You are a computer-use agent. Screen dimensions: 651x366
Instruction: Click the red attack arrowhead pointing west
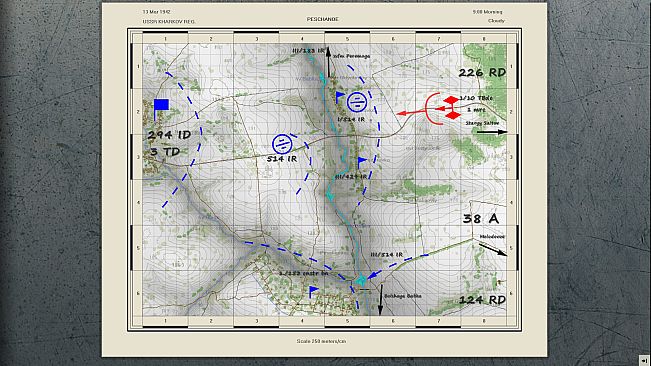click(x=402, y=113)
